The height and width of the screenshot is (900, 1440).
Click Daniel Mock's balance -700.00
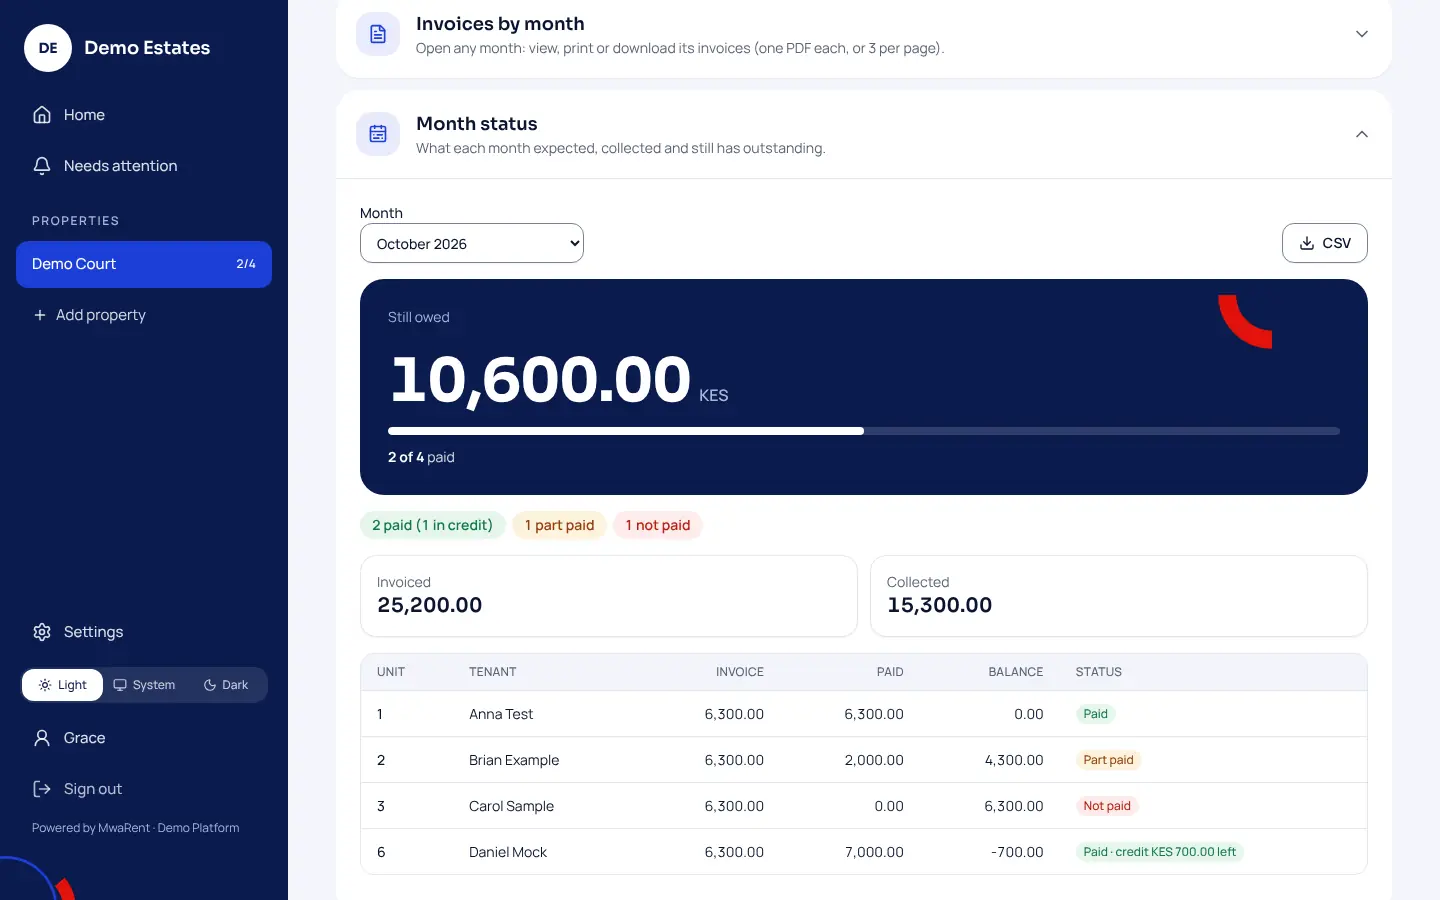coord(1017,852)
